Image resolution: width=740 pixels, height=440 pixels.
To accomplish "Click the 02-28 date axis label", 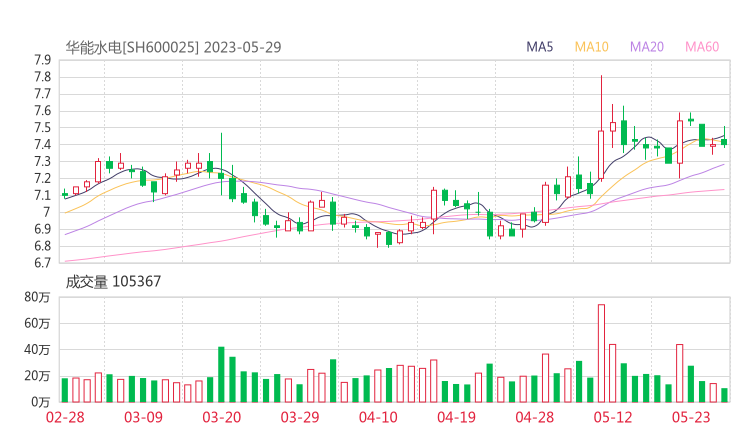I will pyautogui.click(x=65, y=417).
